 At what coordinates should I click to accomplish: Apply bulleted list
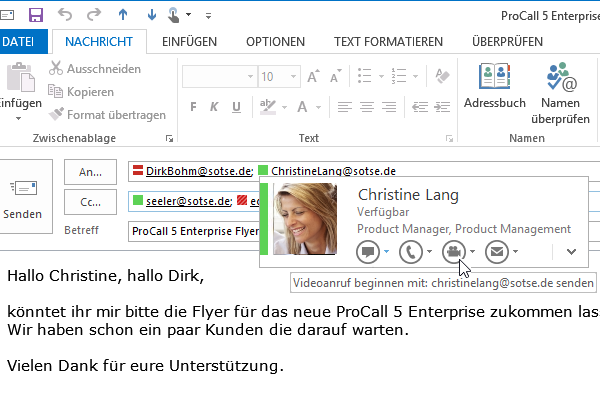[x=364, y=76]
